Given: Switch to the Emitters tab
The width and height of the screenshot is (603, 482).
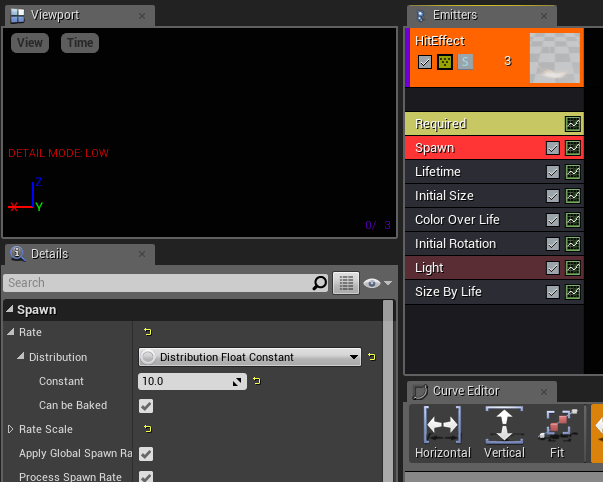Looking at the screenshot, I should 481,16.
